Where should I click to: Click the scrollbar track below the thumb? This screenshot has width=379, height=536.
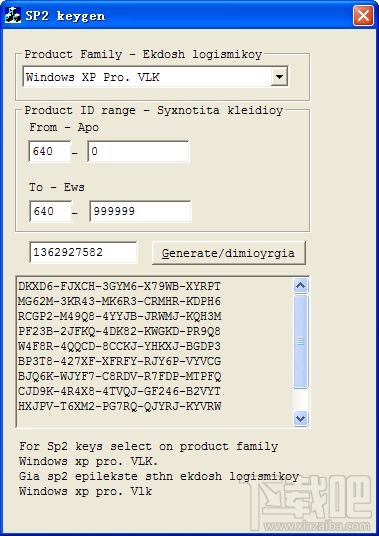click(301, 399)
